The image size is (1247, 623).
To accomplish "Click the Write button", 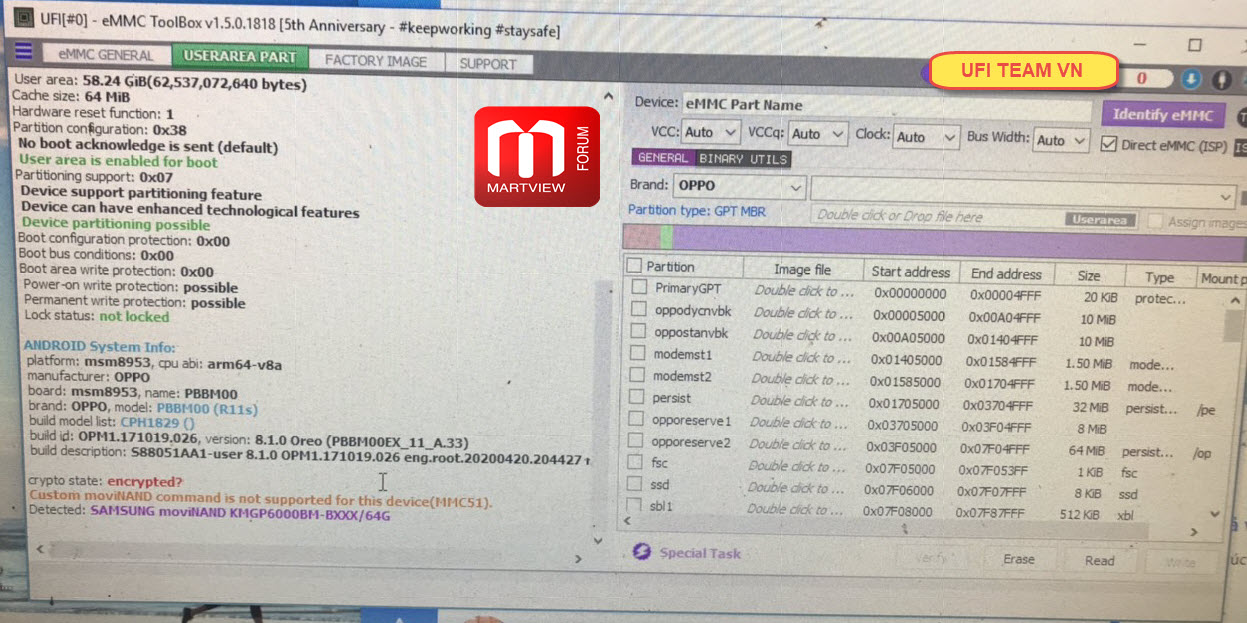I will point(1181,562).
